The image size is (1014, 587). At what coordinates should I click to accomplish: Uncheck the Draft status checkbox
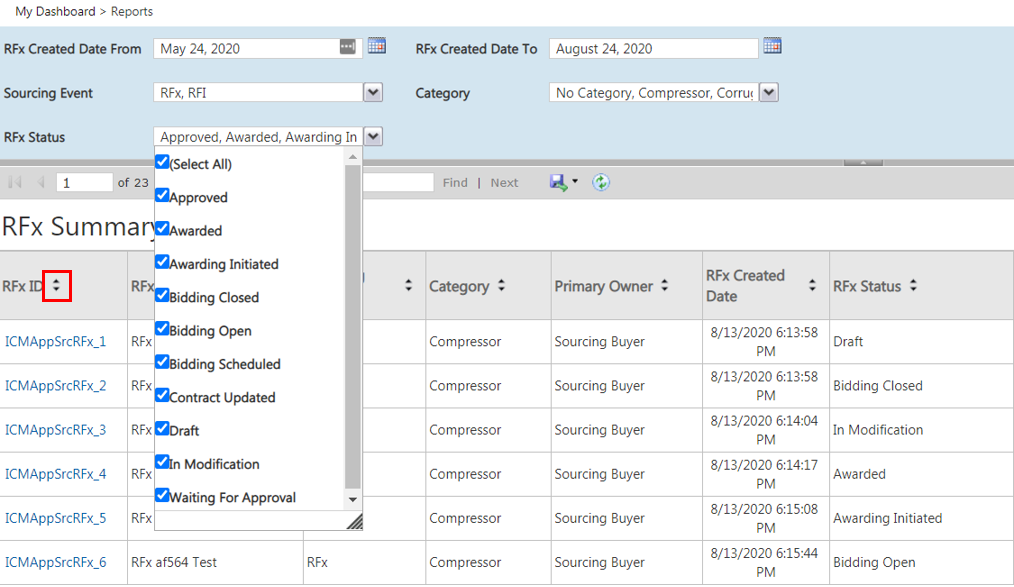point(162,429)
